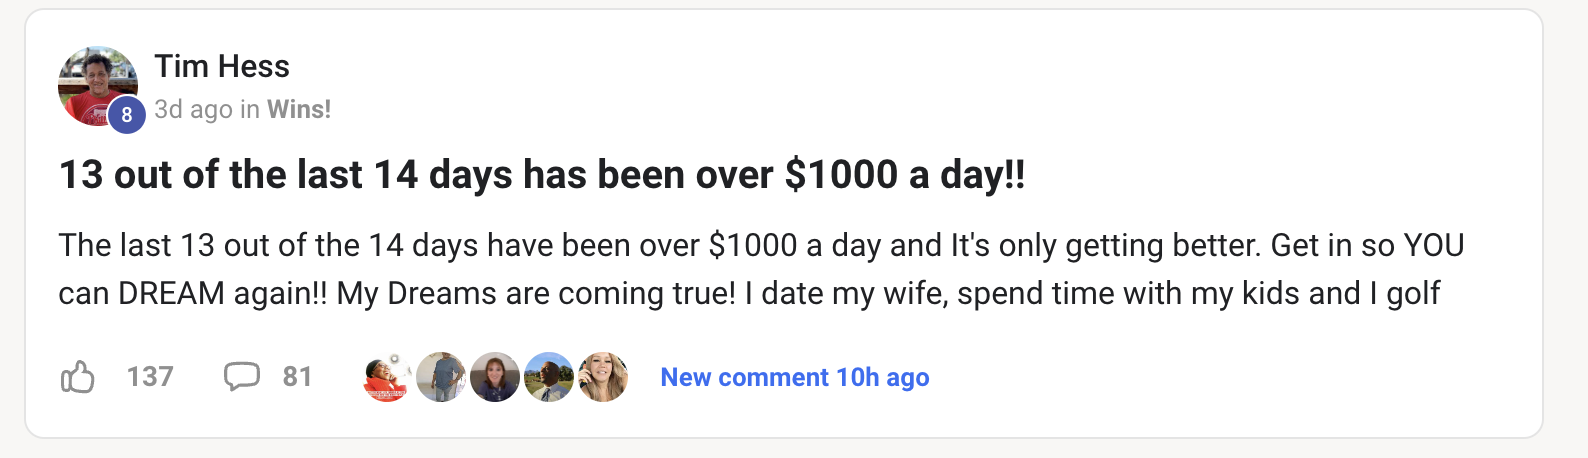Click the 137 likes count

pos(150,377)
